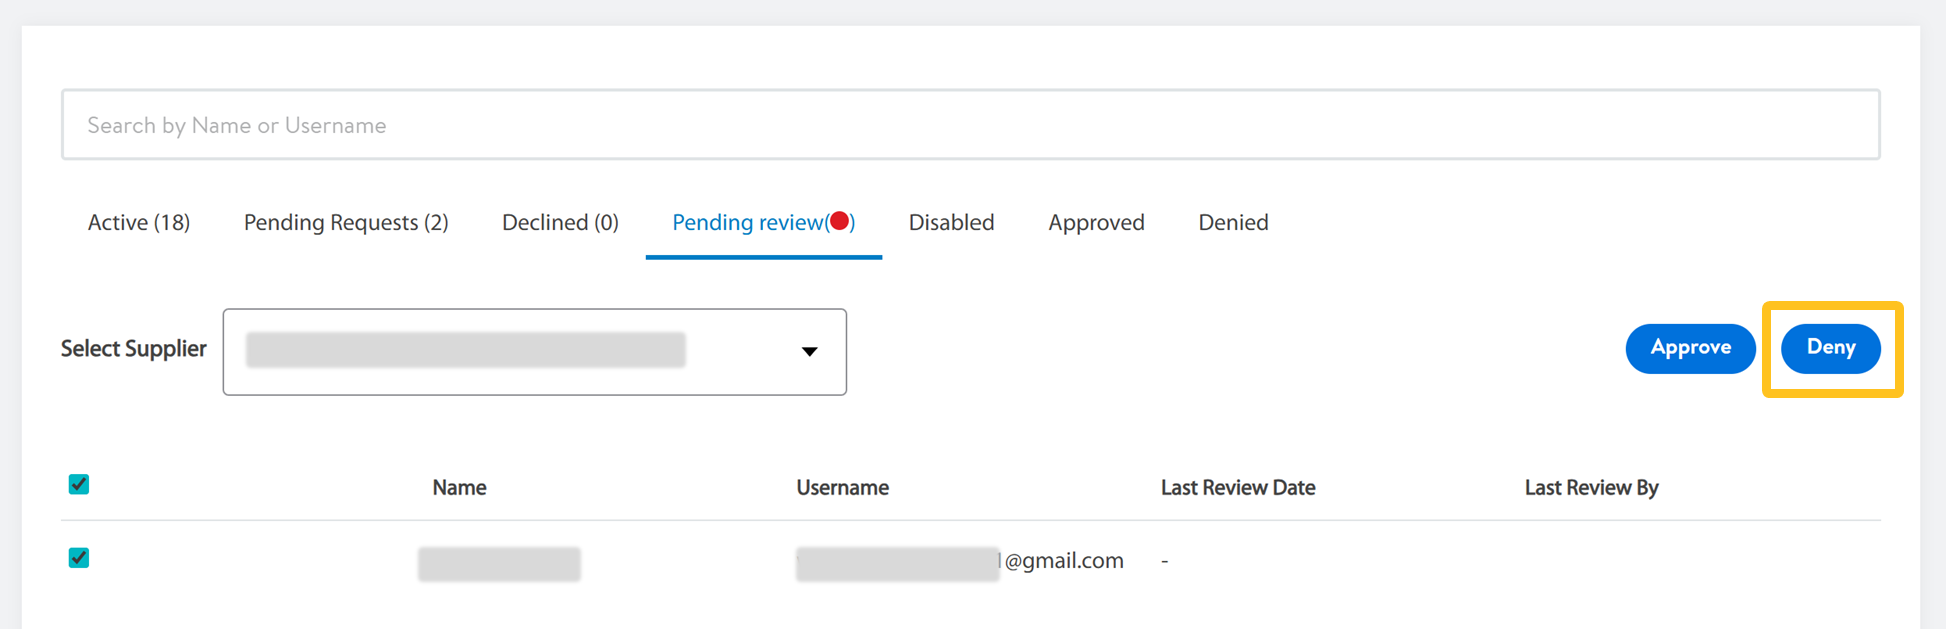The image size is (1946, 629).
Task: Click the Select Supplier dropdown arrow
Action: (809, 351)
